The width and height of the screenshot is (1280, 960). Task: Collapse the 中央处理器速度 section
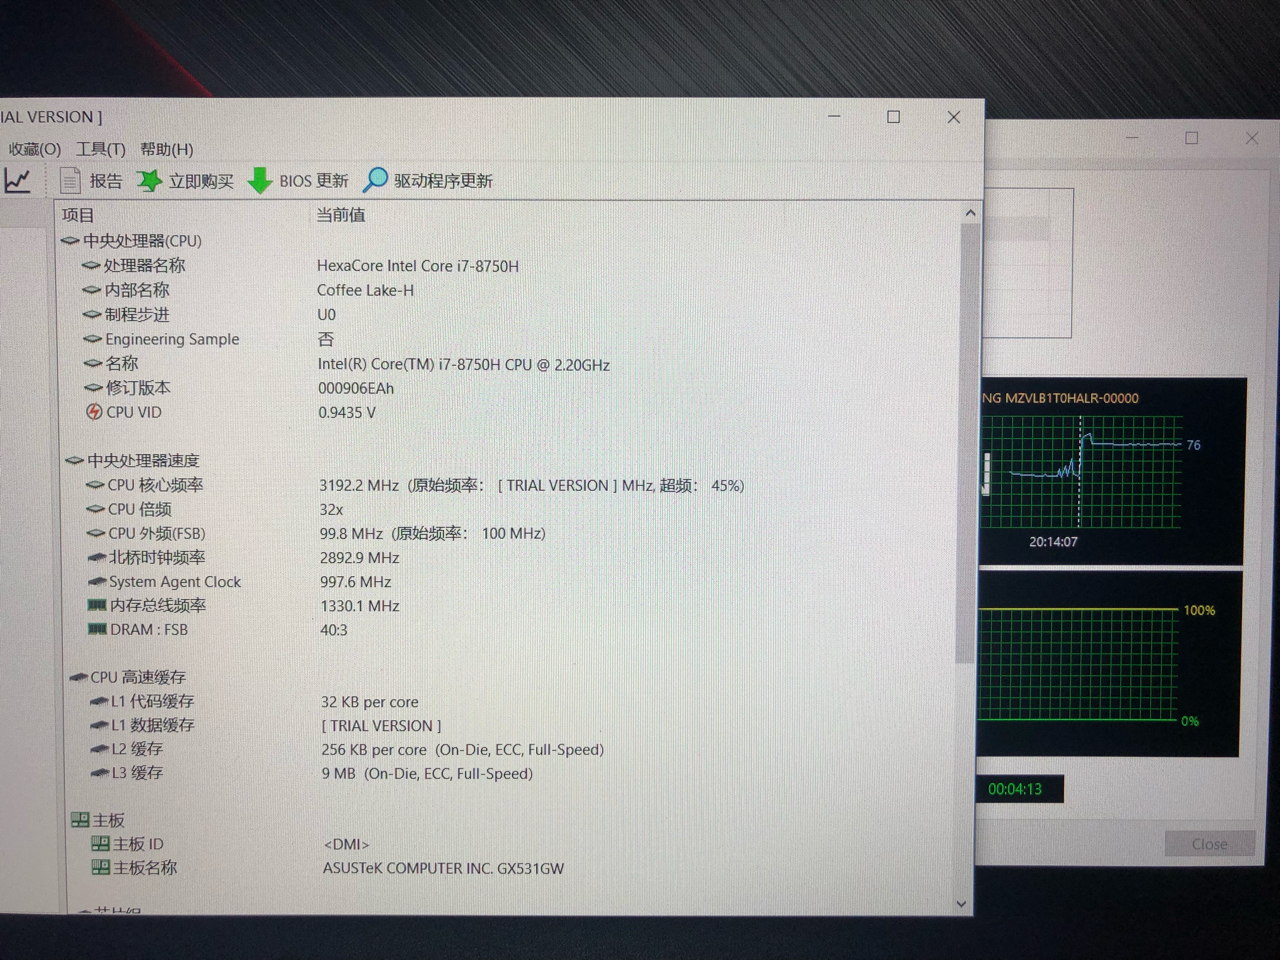point(74,461)
